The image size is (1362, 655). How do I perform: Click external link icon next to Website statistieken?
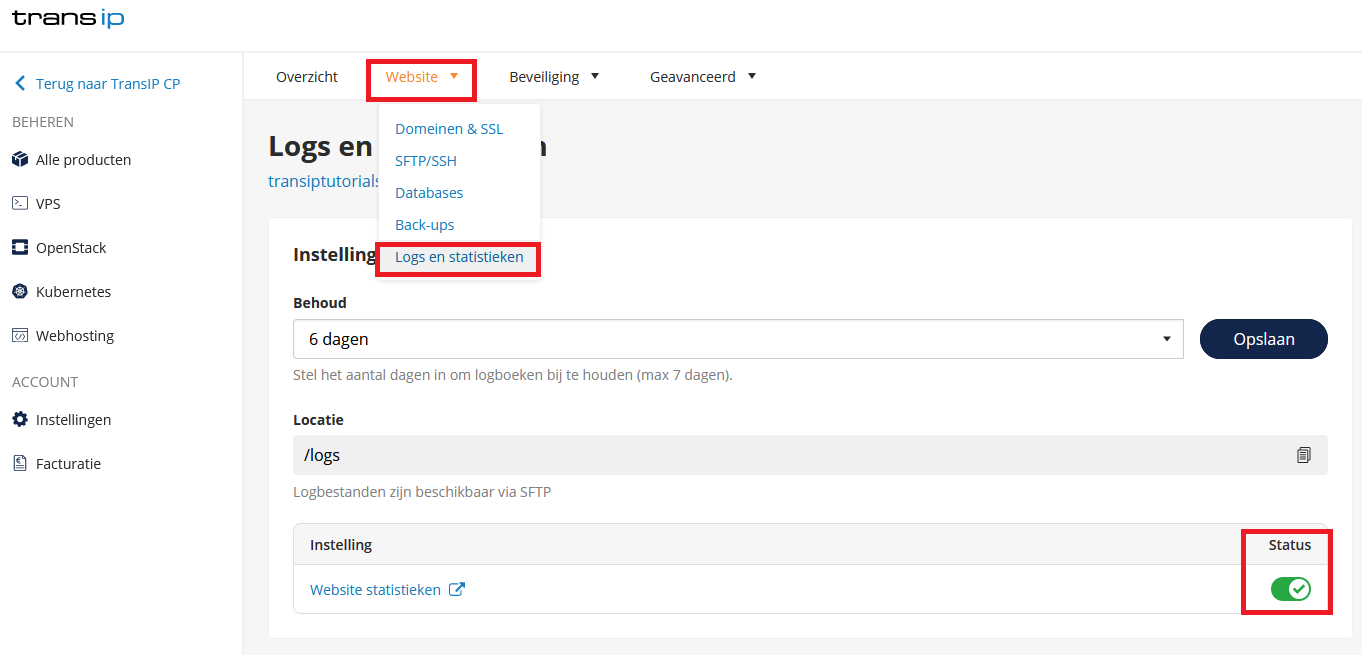tap(456, 590)
